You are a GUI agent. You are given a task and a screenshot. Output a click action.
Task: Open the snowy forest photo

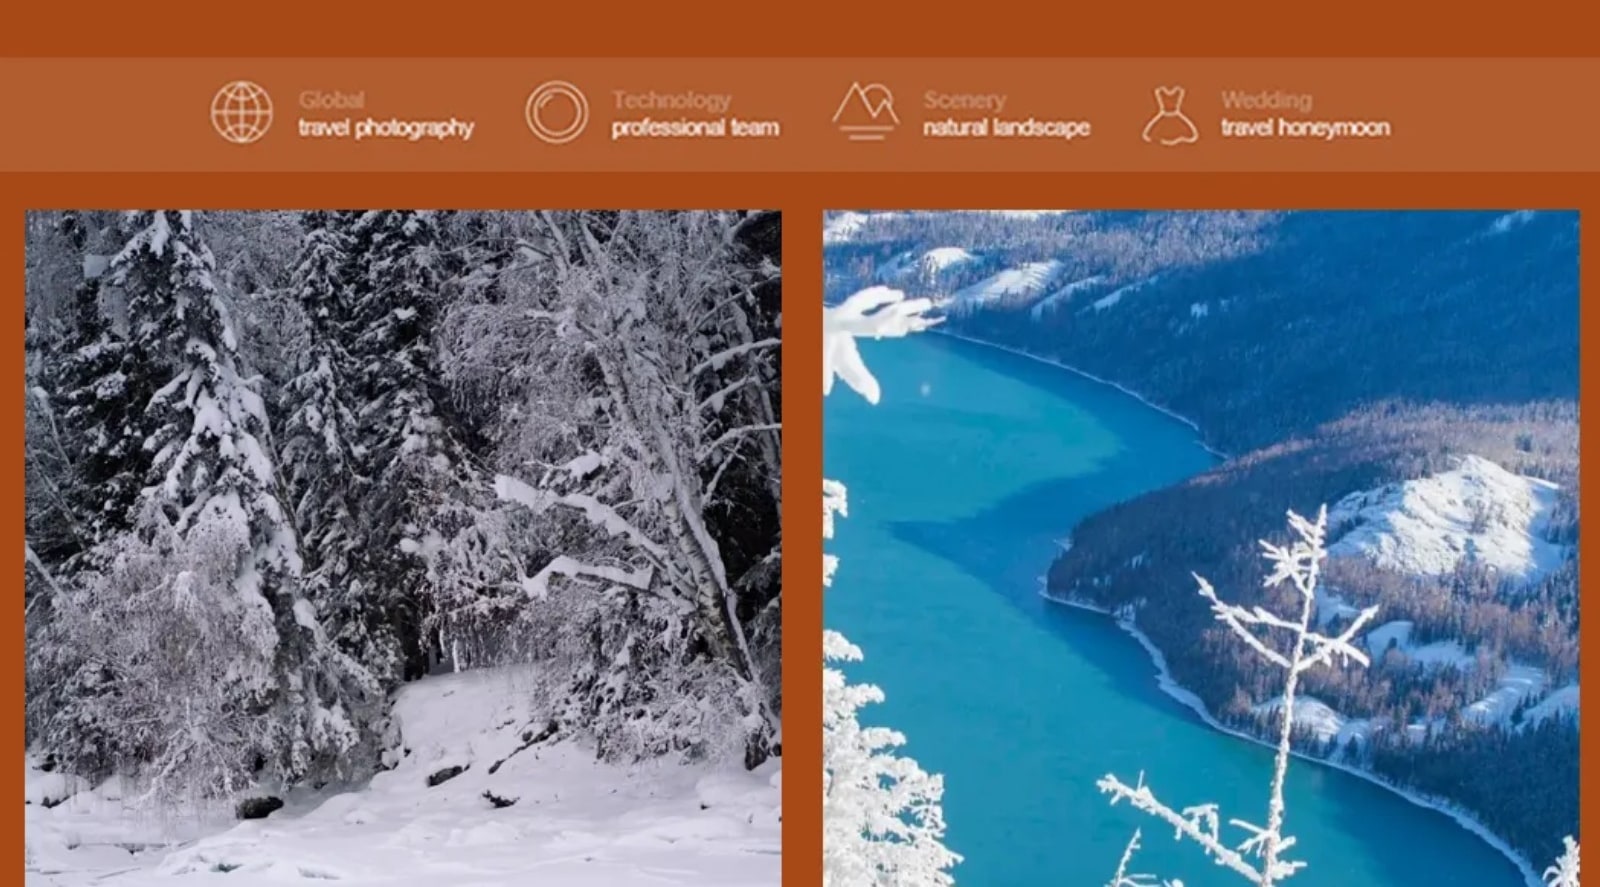coord(403,548)
